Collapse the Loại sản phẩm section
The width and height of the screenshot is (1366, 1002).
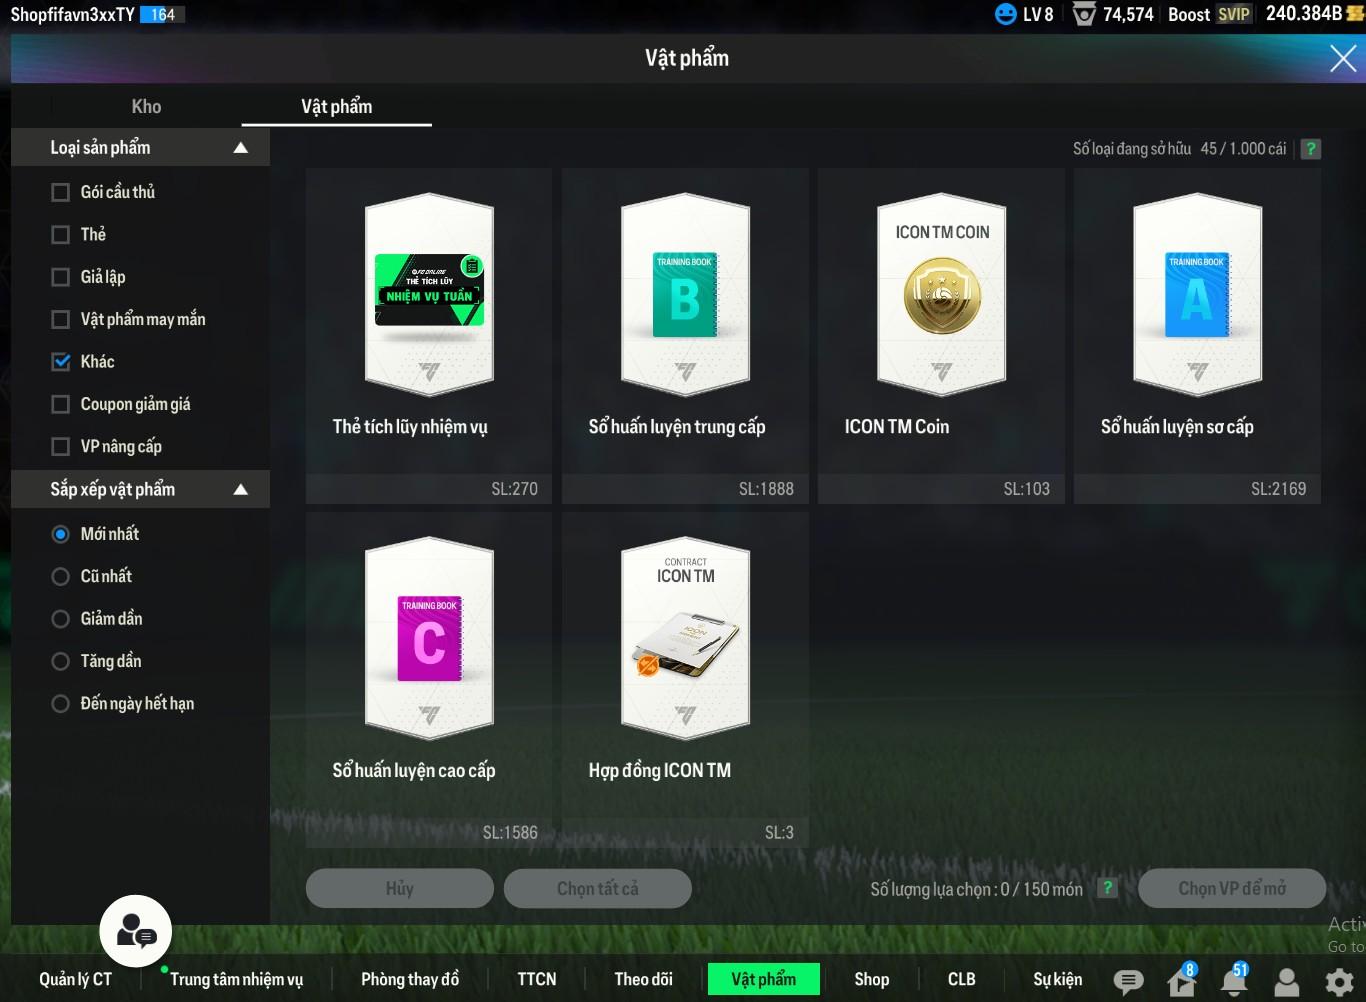(x=240, y=148)
